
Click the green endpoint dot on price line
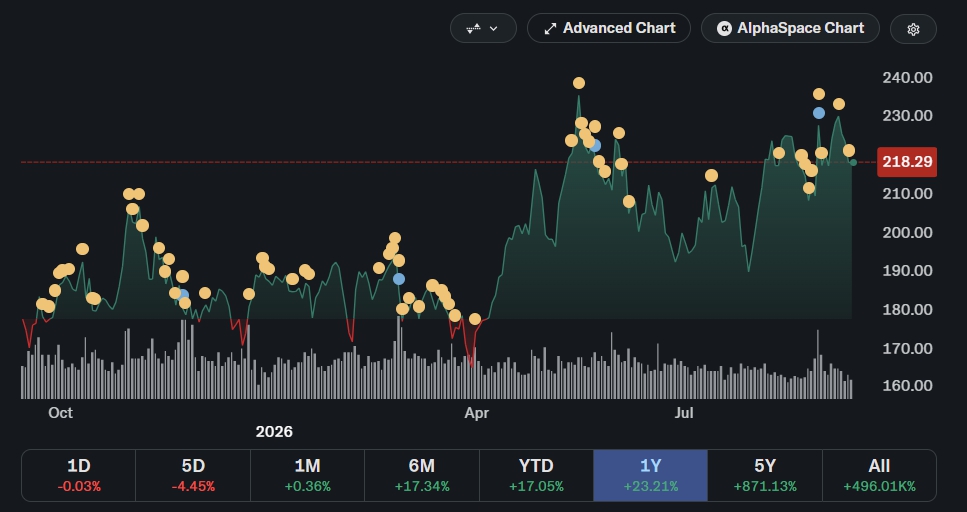tap(853, 162)
